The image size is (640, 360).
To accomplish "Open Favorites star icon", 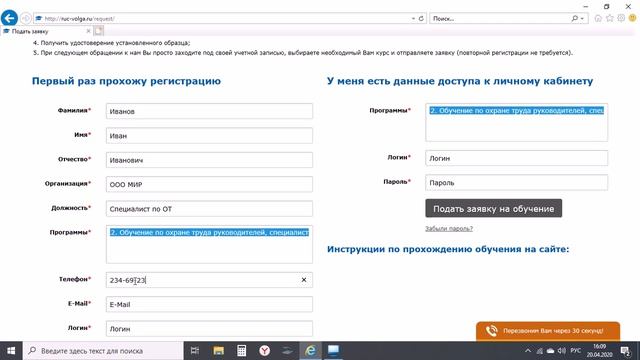I will pyautogui.click(x=610, y=18).
